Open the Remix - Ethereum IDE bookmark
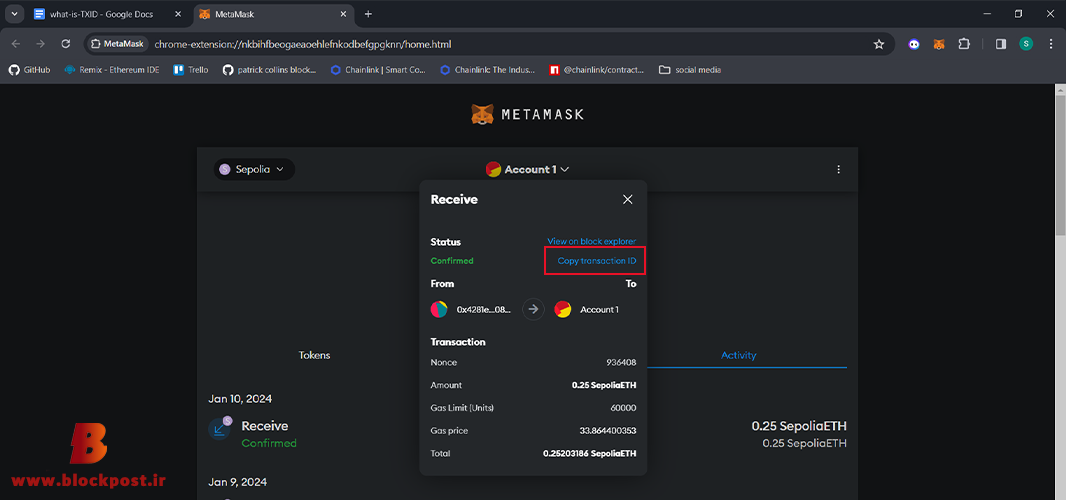Image resolution: width=1066 pixels, height=500 pixels. coord(111,69)
